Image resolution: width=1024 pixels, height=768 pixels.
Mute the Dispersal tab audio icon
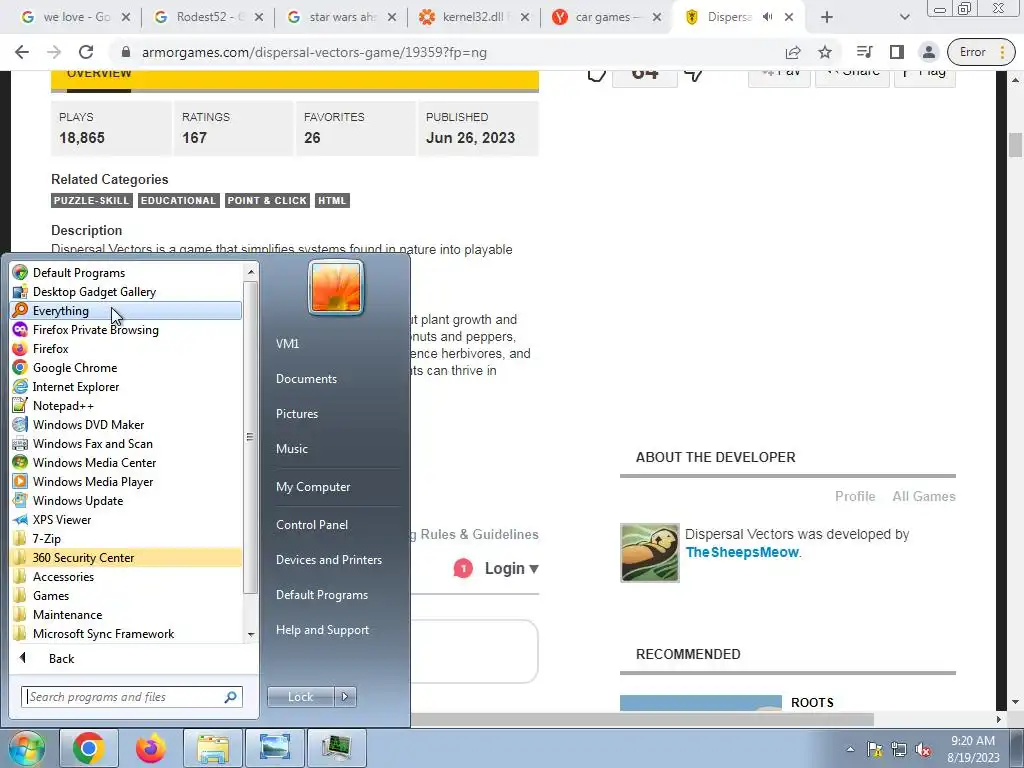coord(768,17)
